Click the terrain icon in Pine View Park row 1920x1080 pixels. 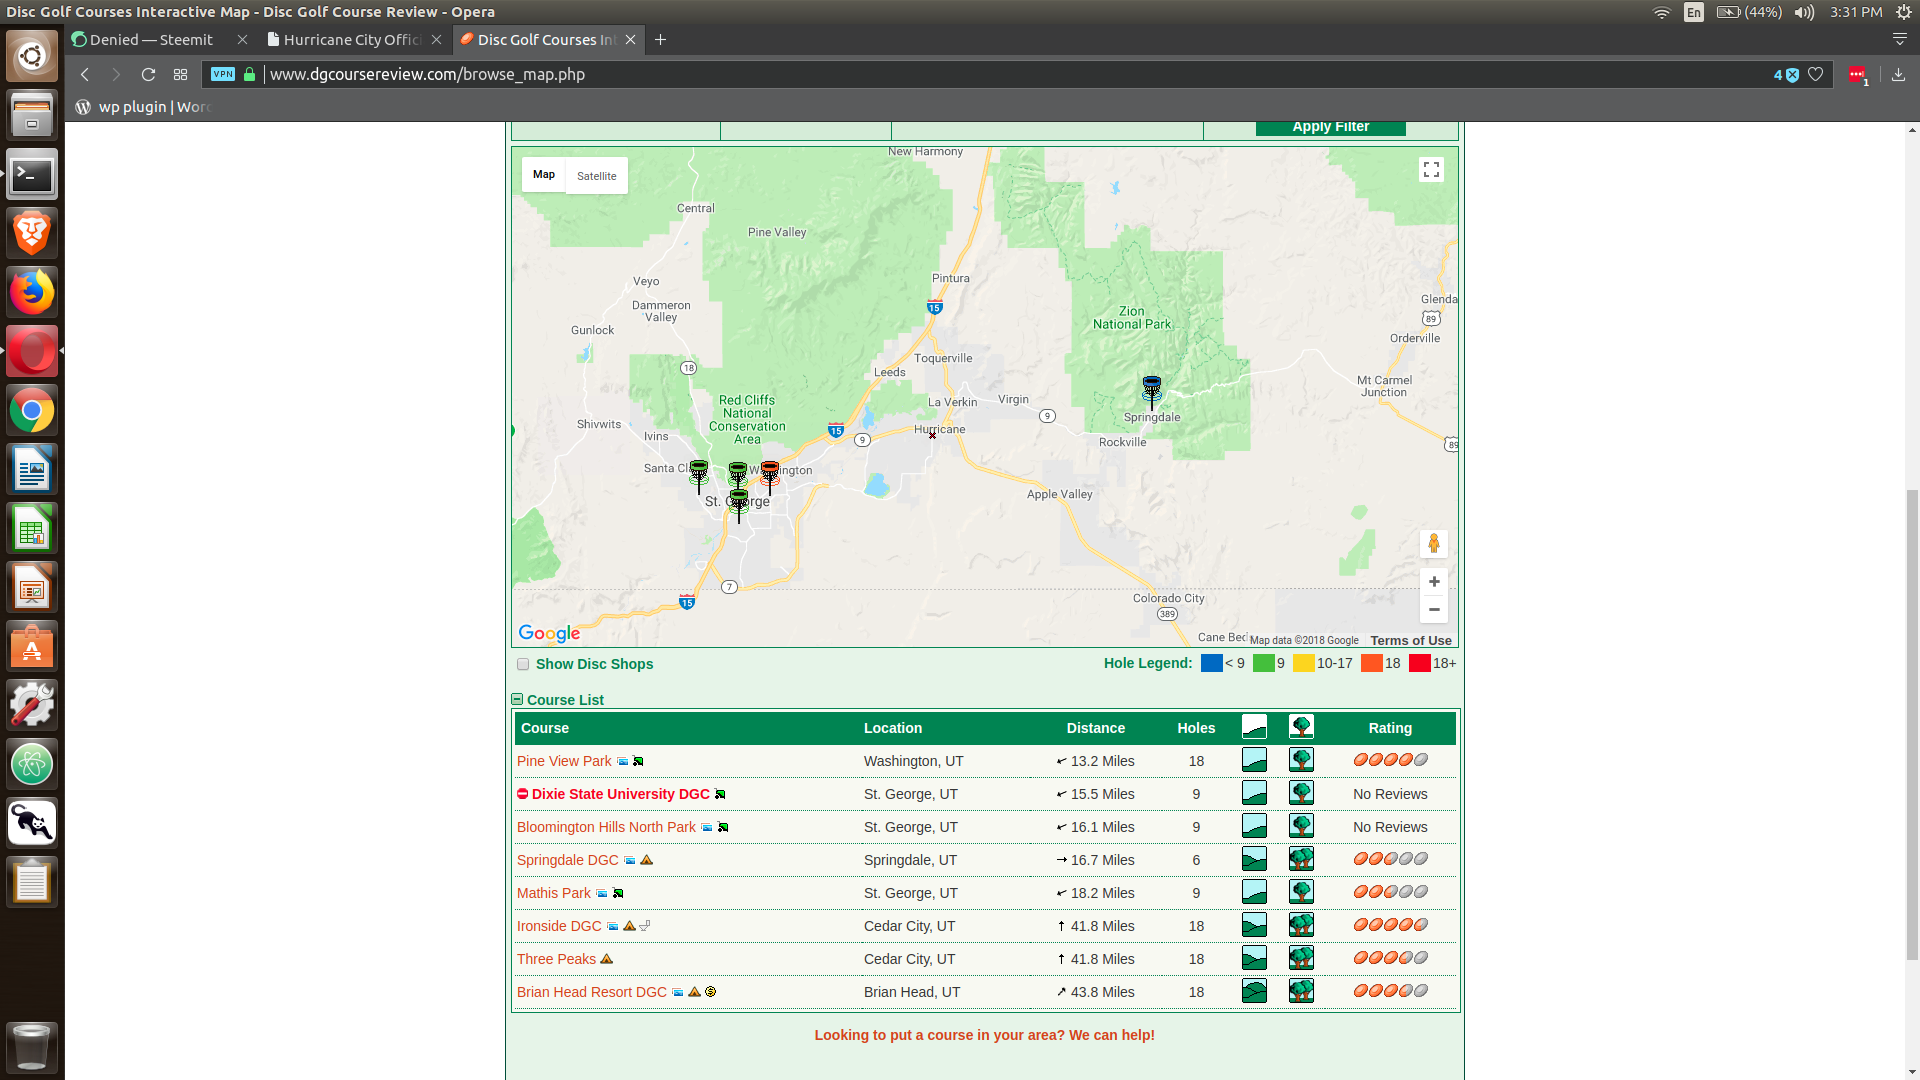(1254, 760)
